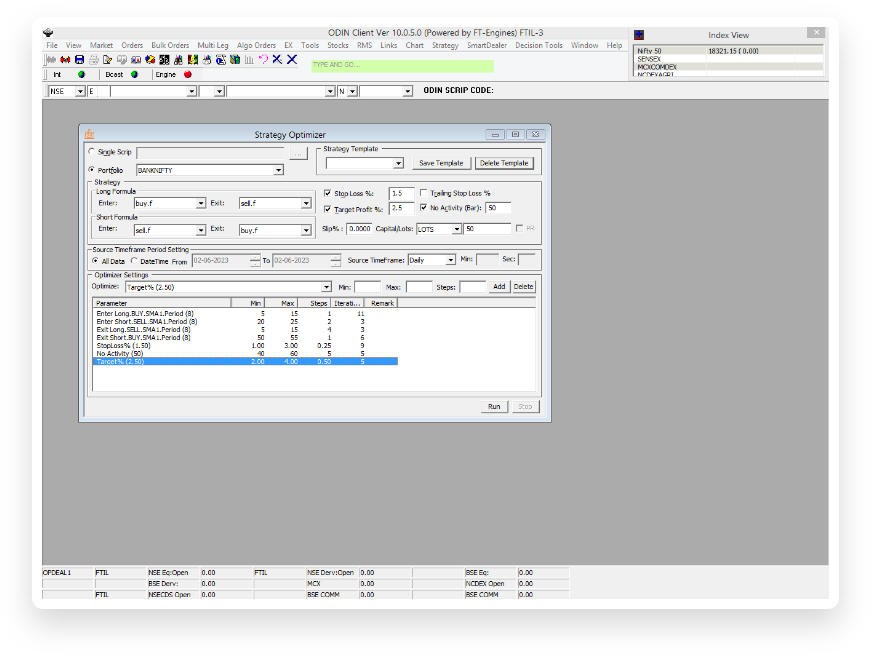Viewport: 871px width, 657px height.
Task: Click the Slip% value field
Action: (359, 229)
